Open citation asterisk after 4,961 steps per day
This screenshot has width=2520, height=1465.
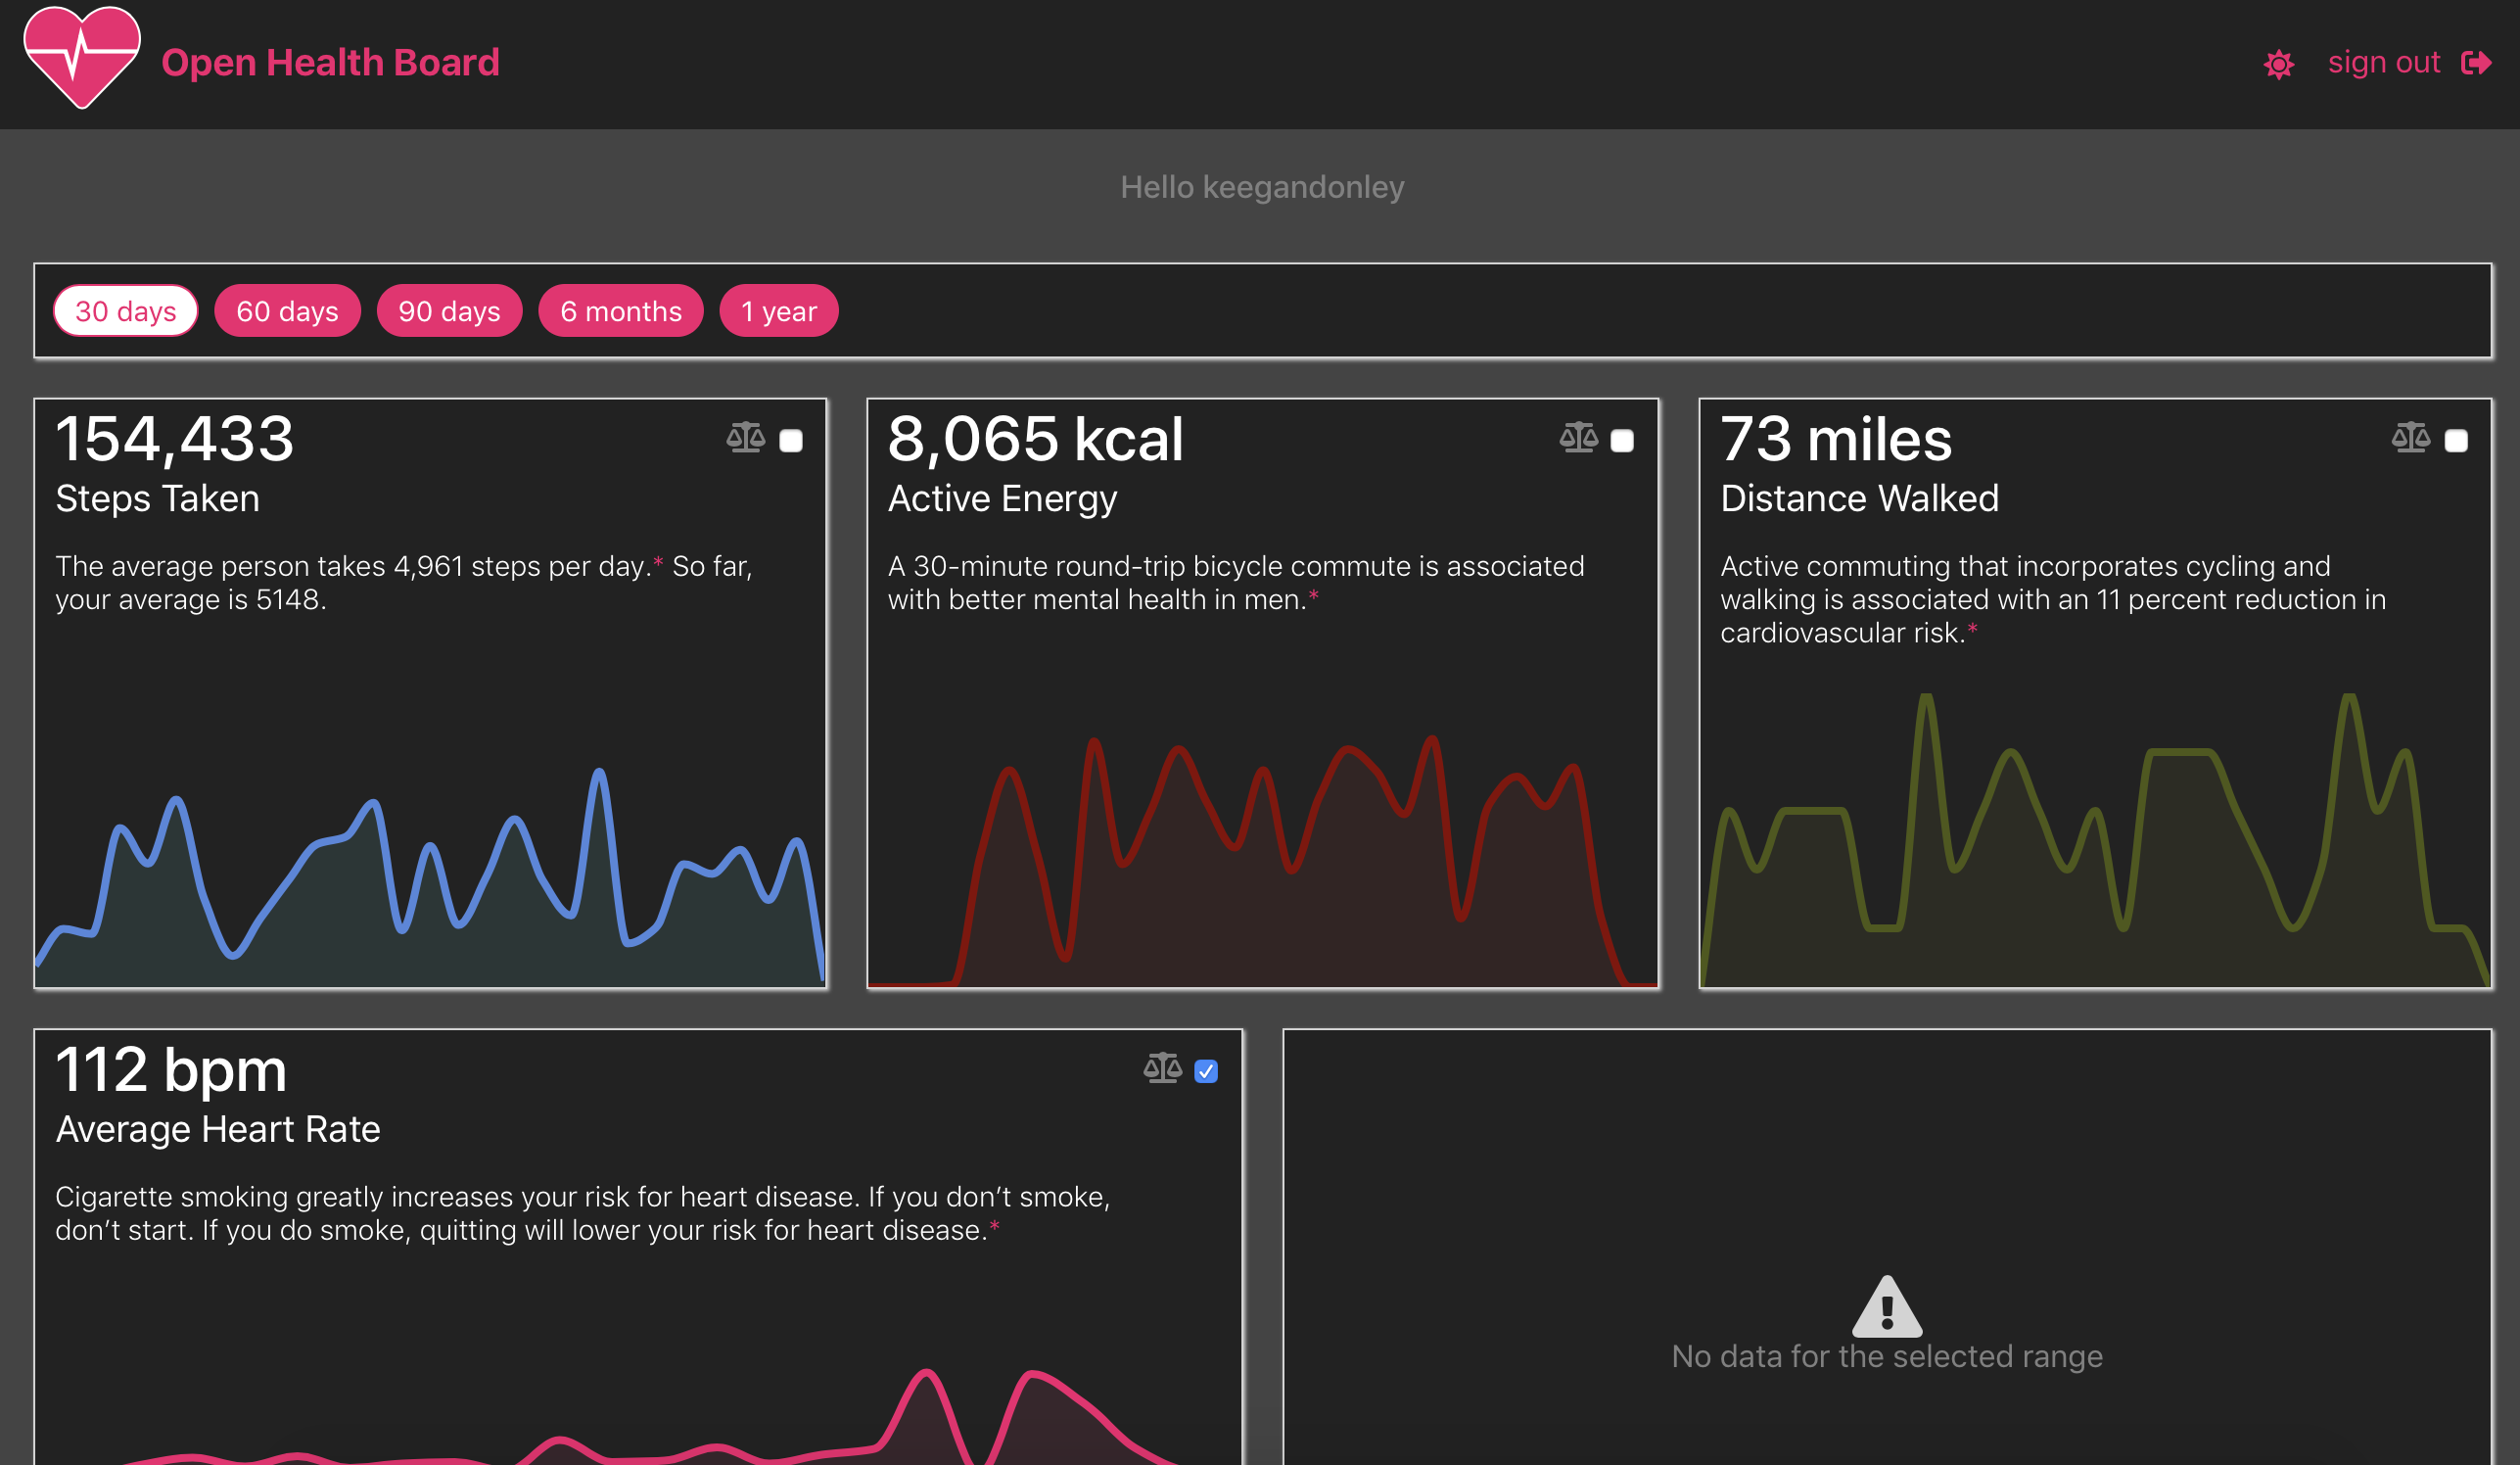point(658,562)
